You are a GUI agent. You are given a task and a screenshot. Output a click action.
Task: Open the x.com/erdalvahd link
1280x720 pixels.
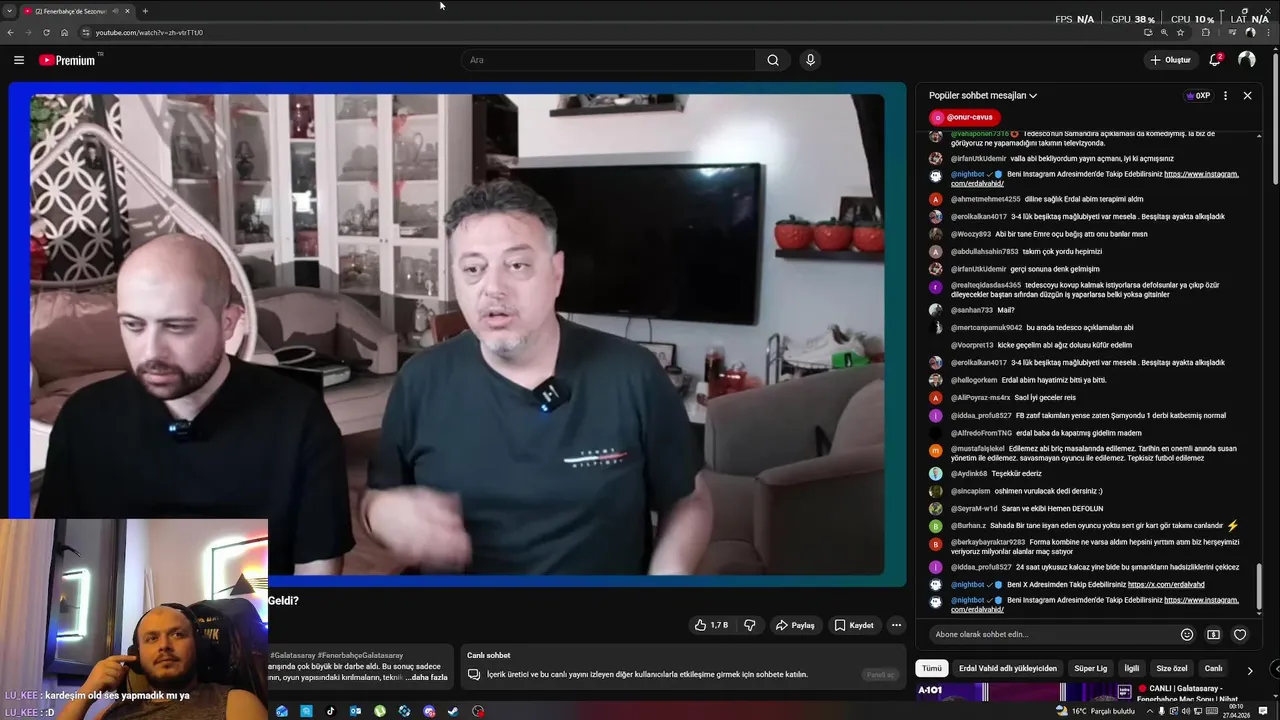pyautogui.click(x=1166, y=584)
